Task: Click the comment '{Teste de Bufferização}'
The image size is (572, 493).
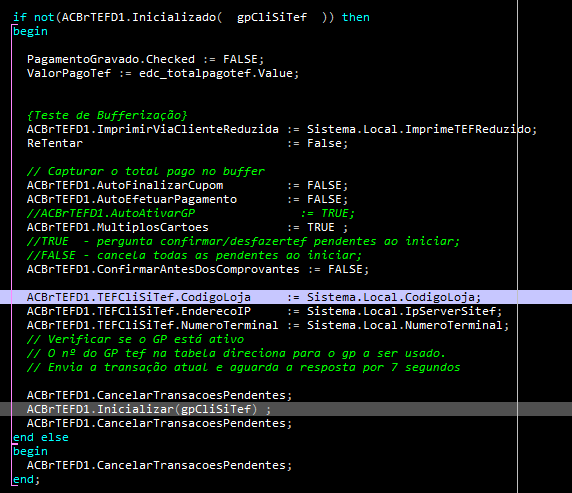Action: point(107,115)
